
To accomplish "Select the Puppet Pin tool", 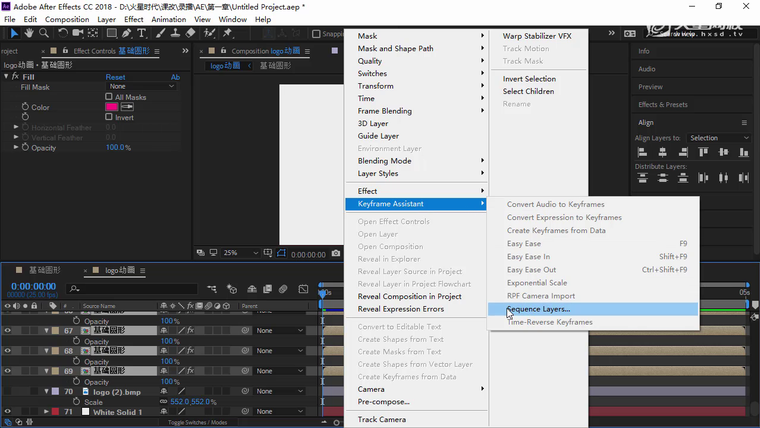I will pos(228,33).
